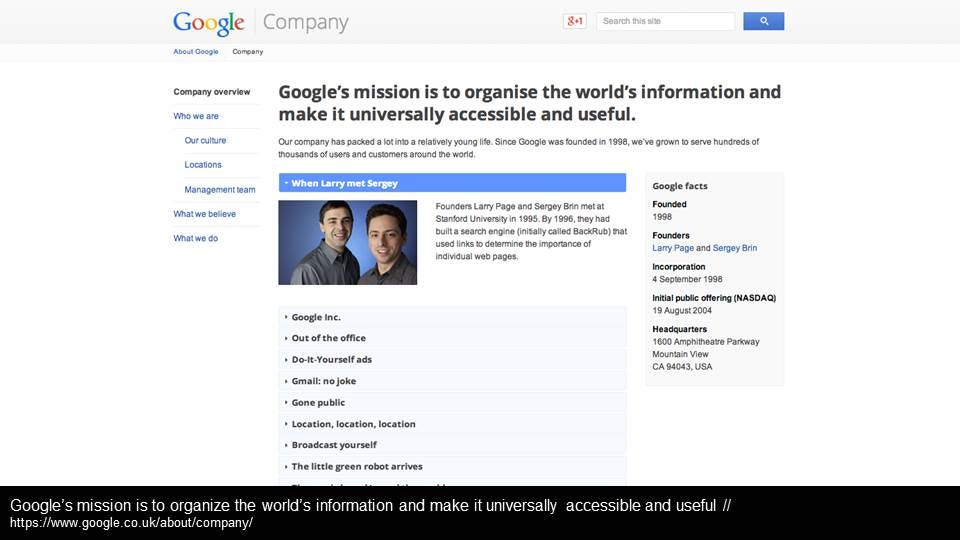Open the Locations sidebar link
Screen dimensions: 960x540
(x=203, y=165)
